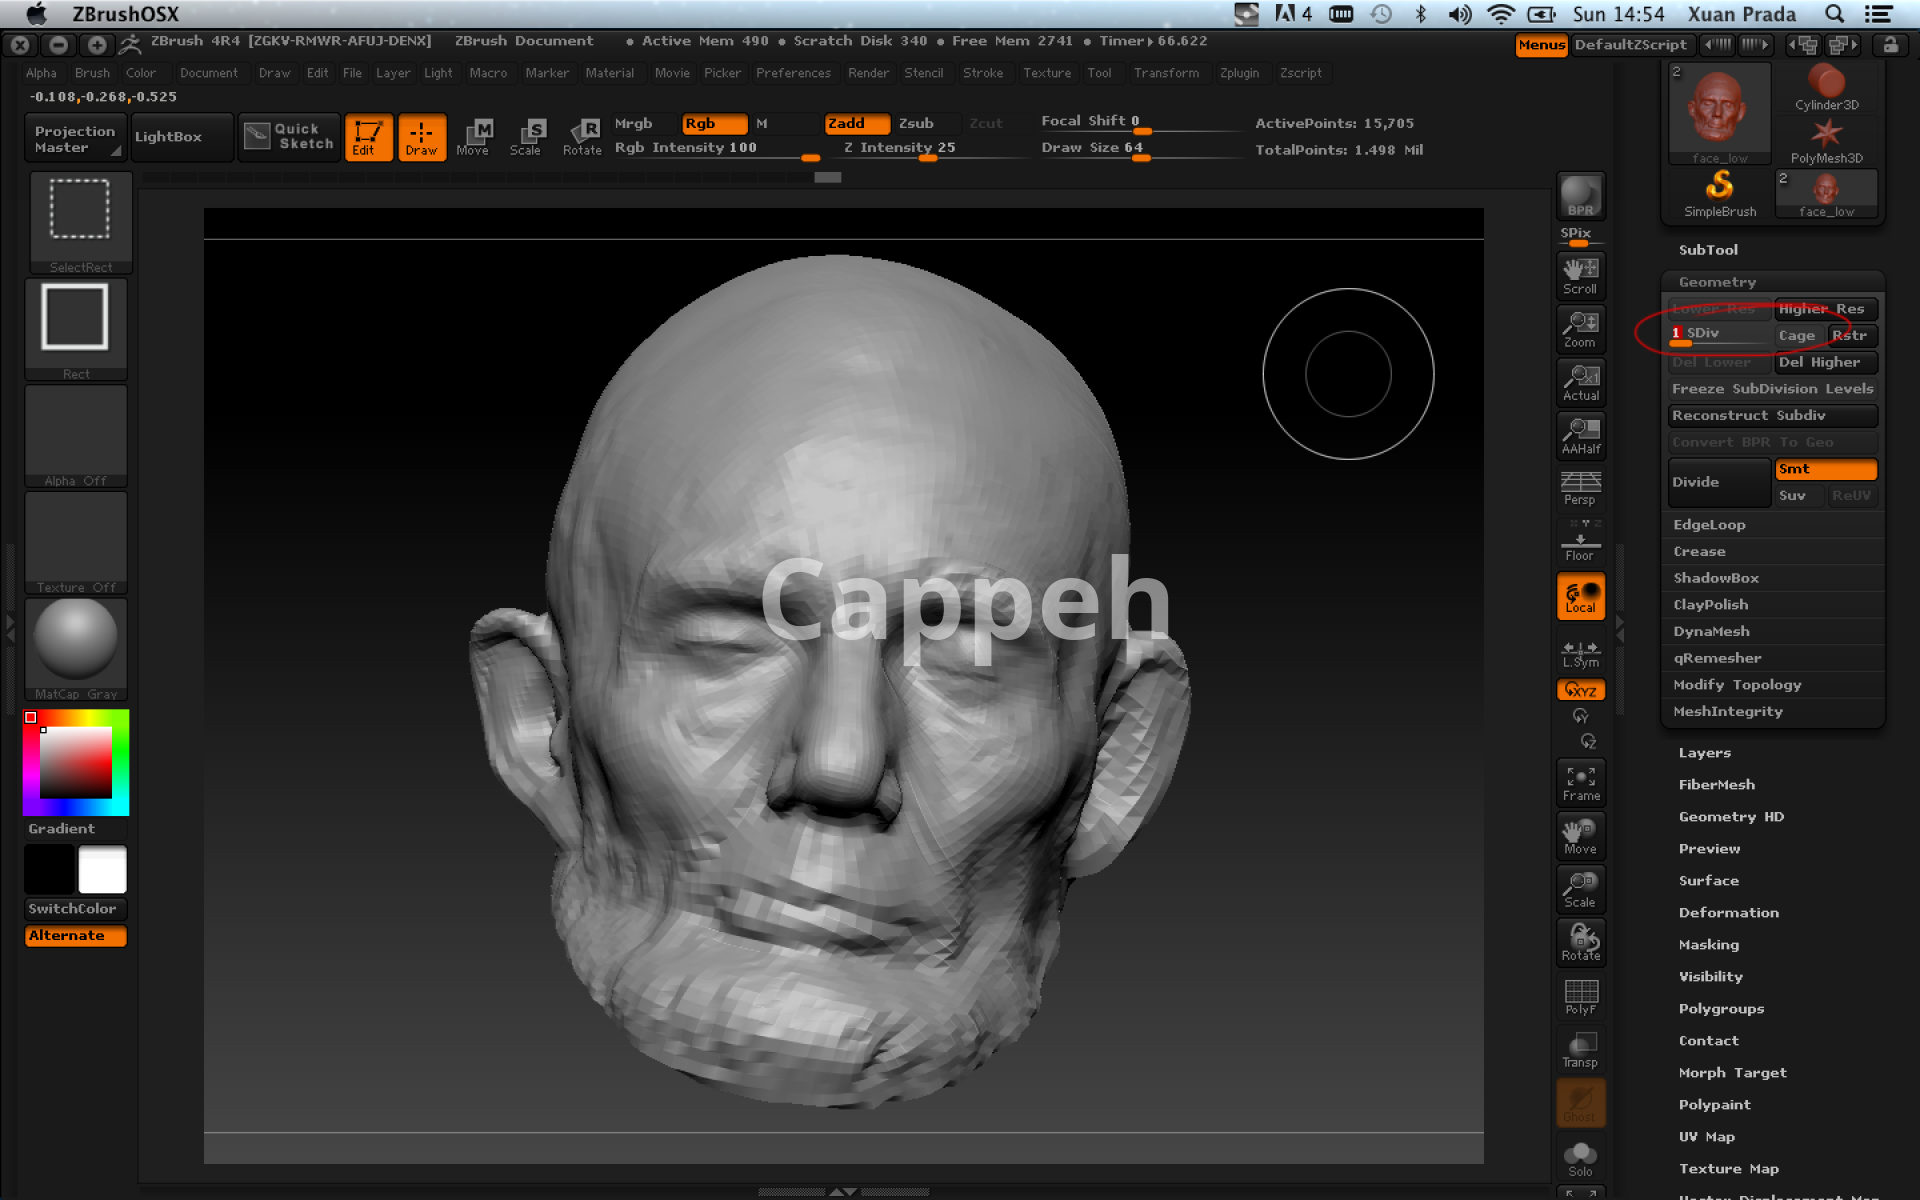Toggle the Smt smoothing option
Viewport: 1920px width, 1200px height.
click(1825, 469)
